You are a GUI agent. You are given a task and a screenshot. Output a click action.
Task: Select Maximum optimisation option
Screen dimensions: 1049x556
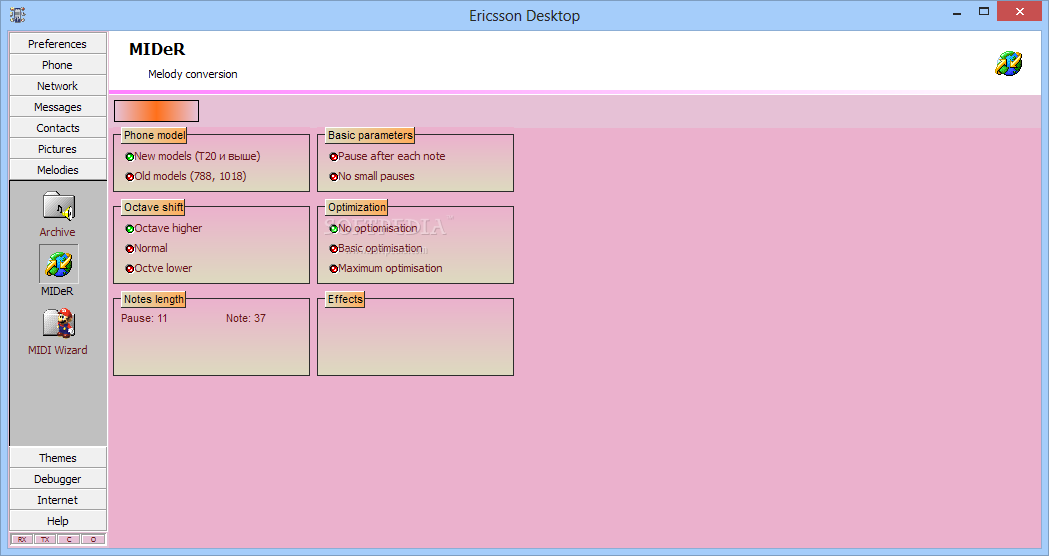(x=386, y=268)
